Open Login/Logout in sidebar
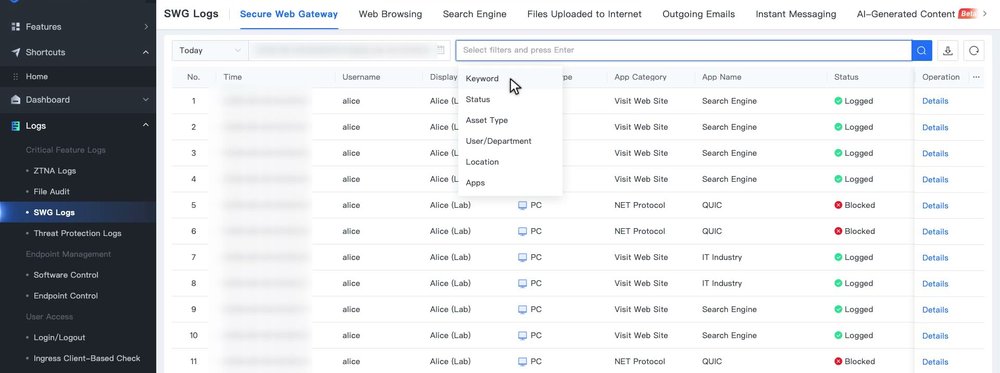1000x373 pixels. (x=59, y=338)
